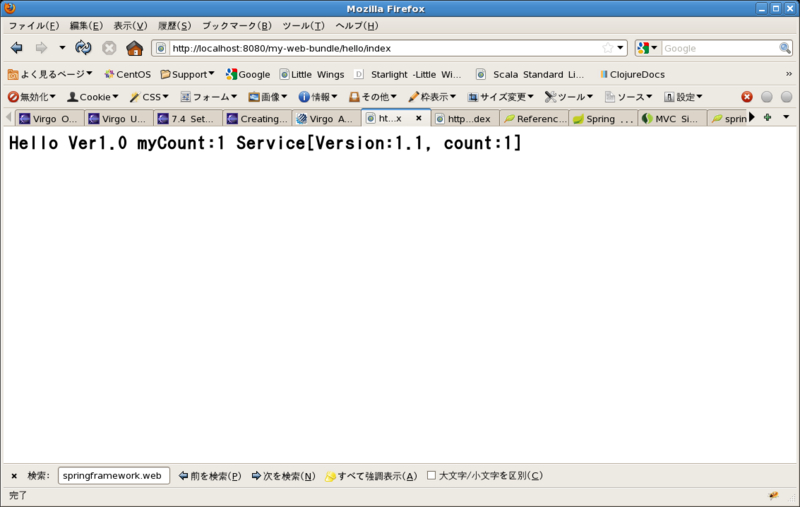Switch to the Virgo A... tab
This screenshot has width=800, height=507.
327,119
